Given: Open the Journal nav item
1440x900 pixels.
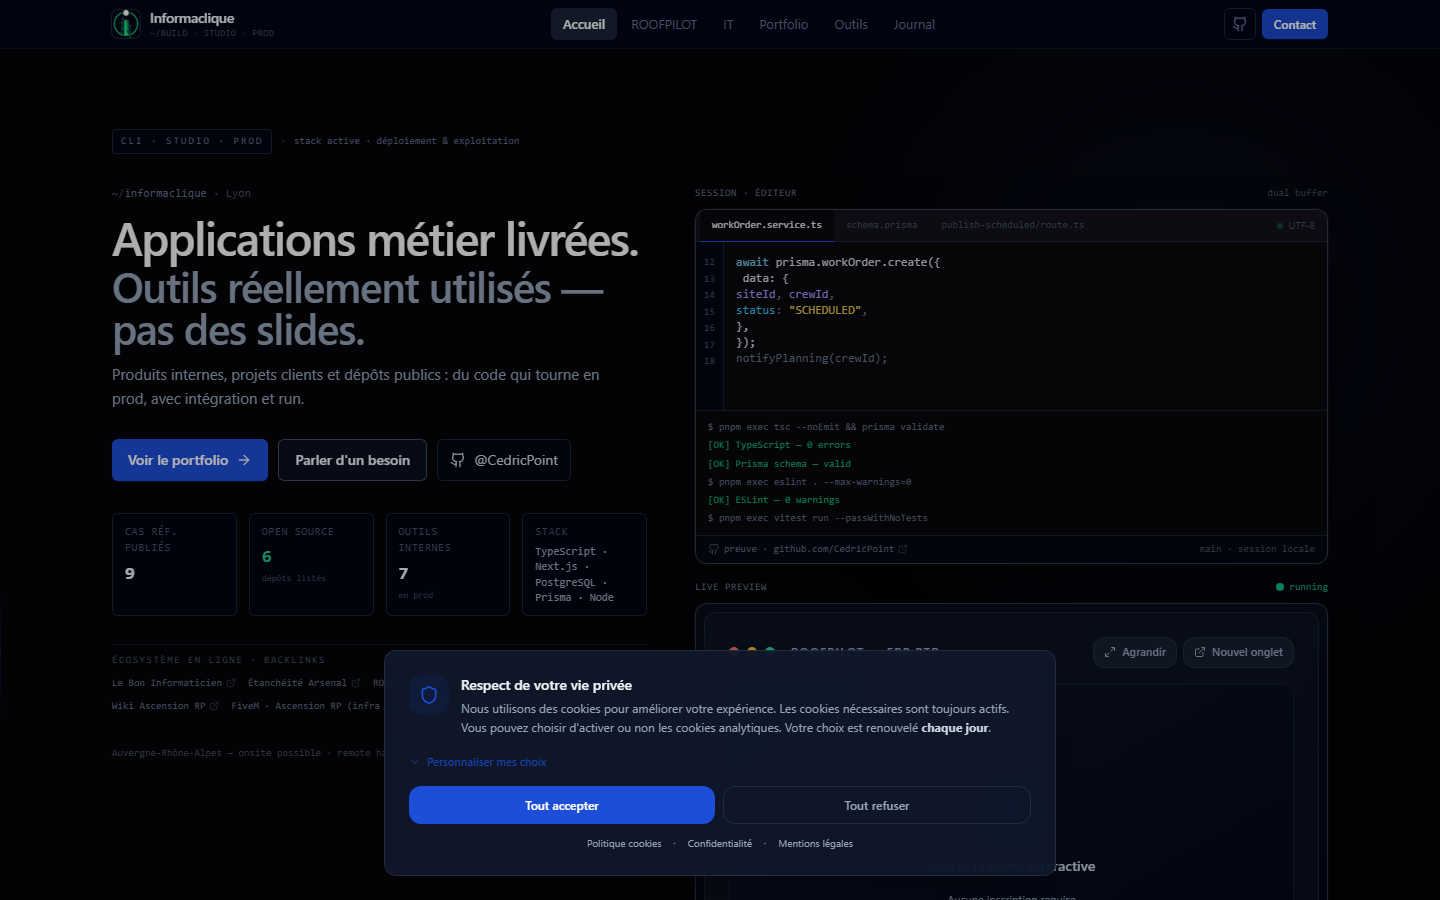Looking at the screenshot, I should (x=914, y=24).
